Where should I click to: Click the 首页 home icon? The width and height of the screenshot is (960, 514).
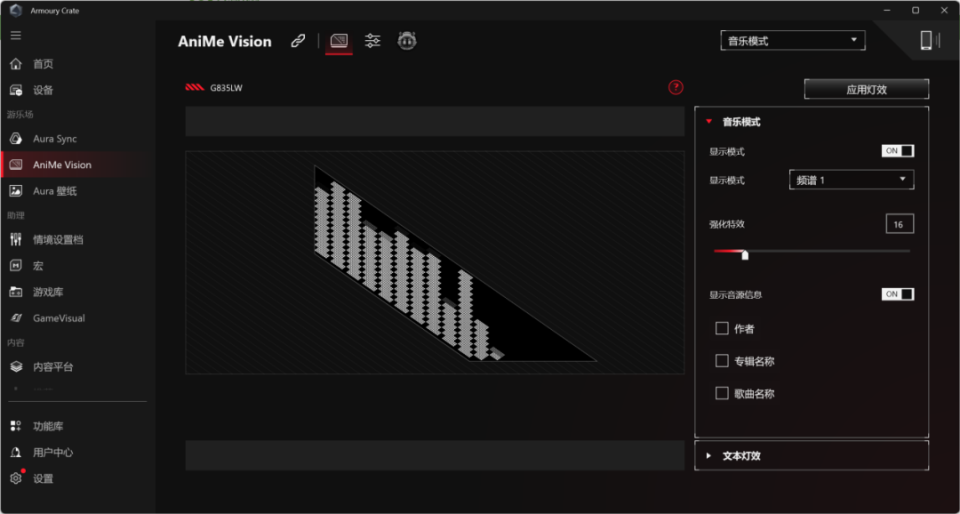(16, 64)
